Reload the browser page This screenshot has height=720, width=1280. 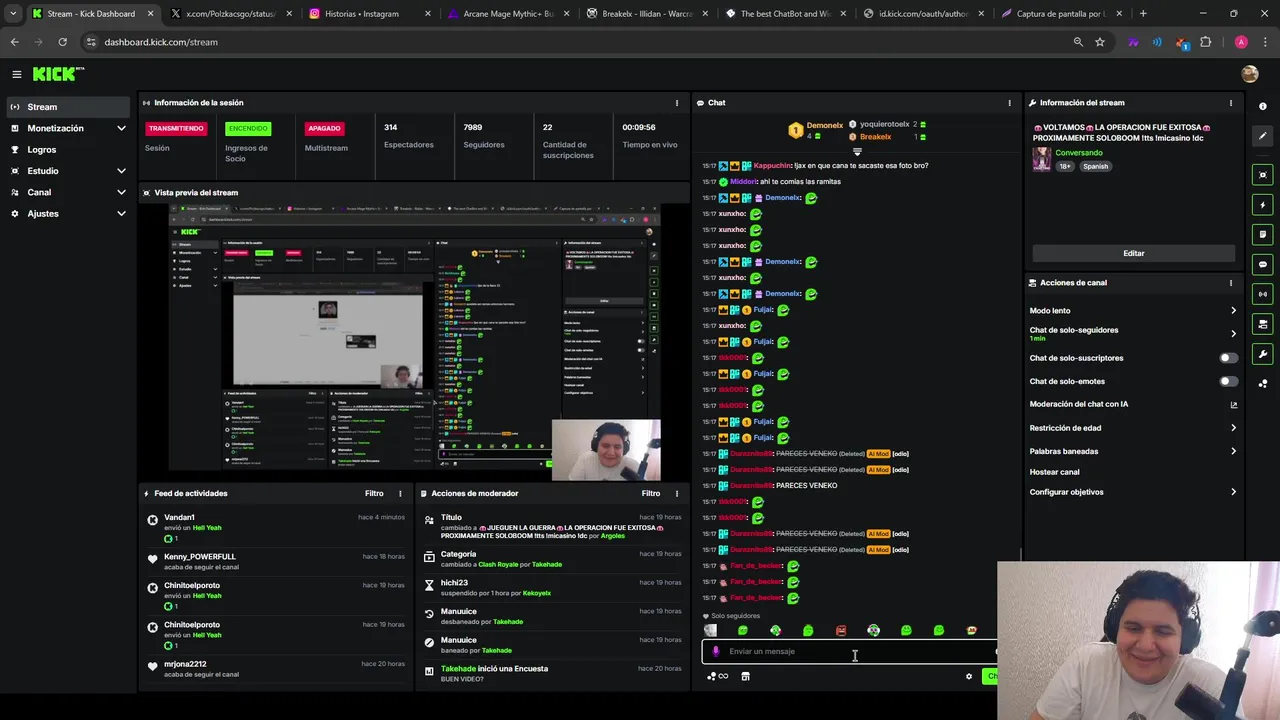(x=62, y=42)
